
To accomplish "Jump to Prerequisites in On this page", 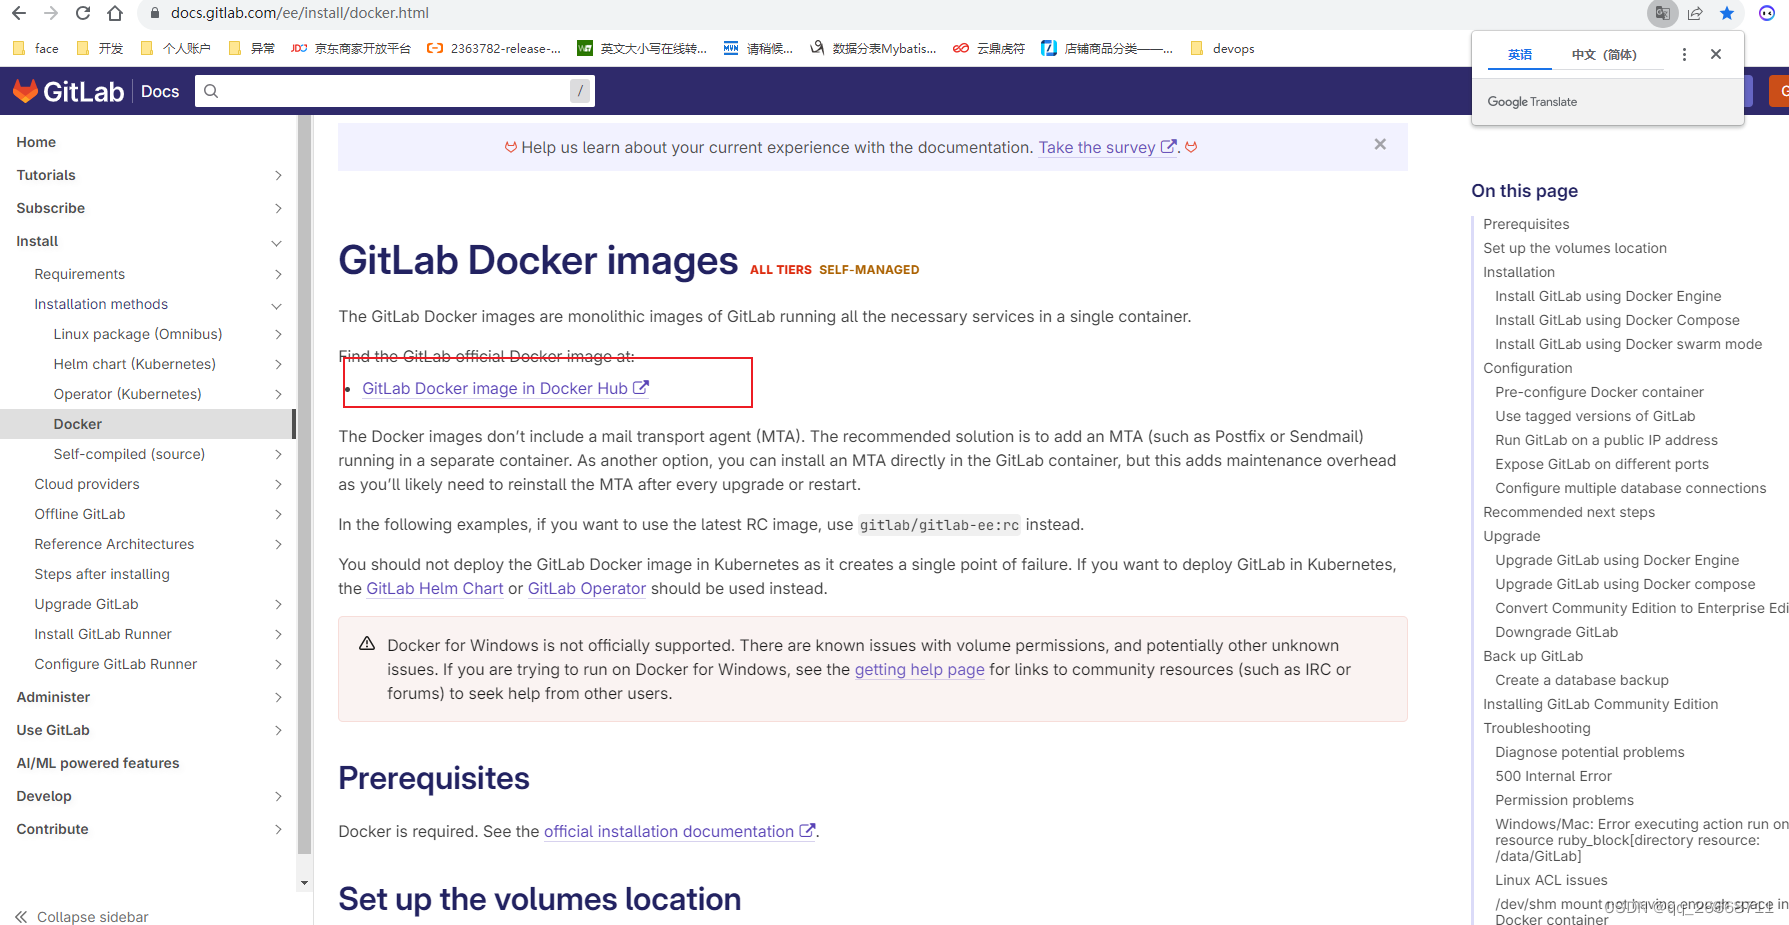I will coord(1526,224).
